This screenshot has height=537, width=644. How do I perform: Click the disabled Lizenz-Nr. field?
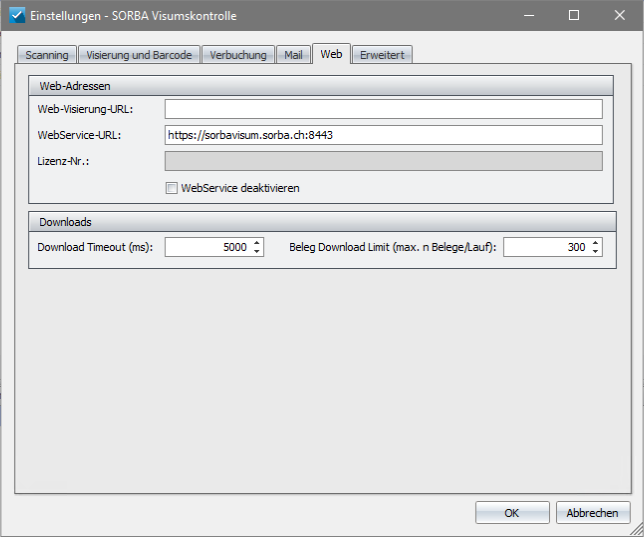tap(384, 161)
